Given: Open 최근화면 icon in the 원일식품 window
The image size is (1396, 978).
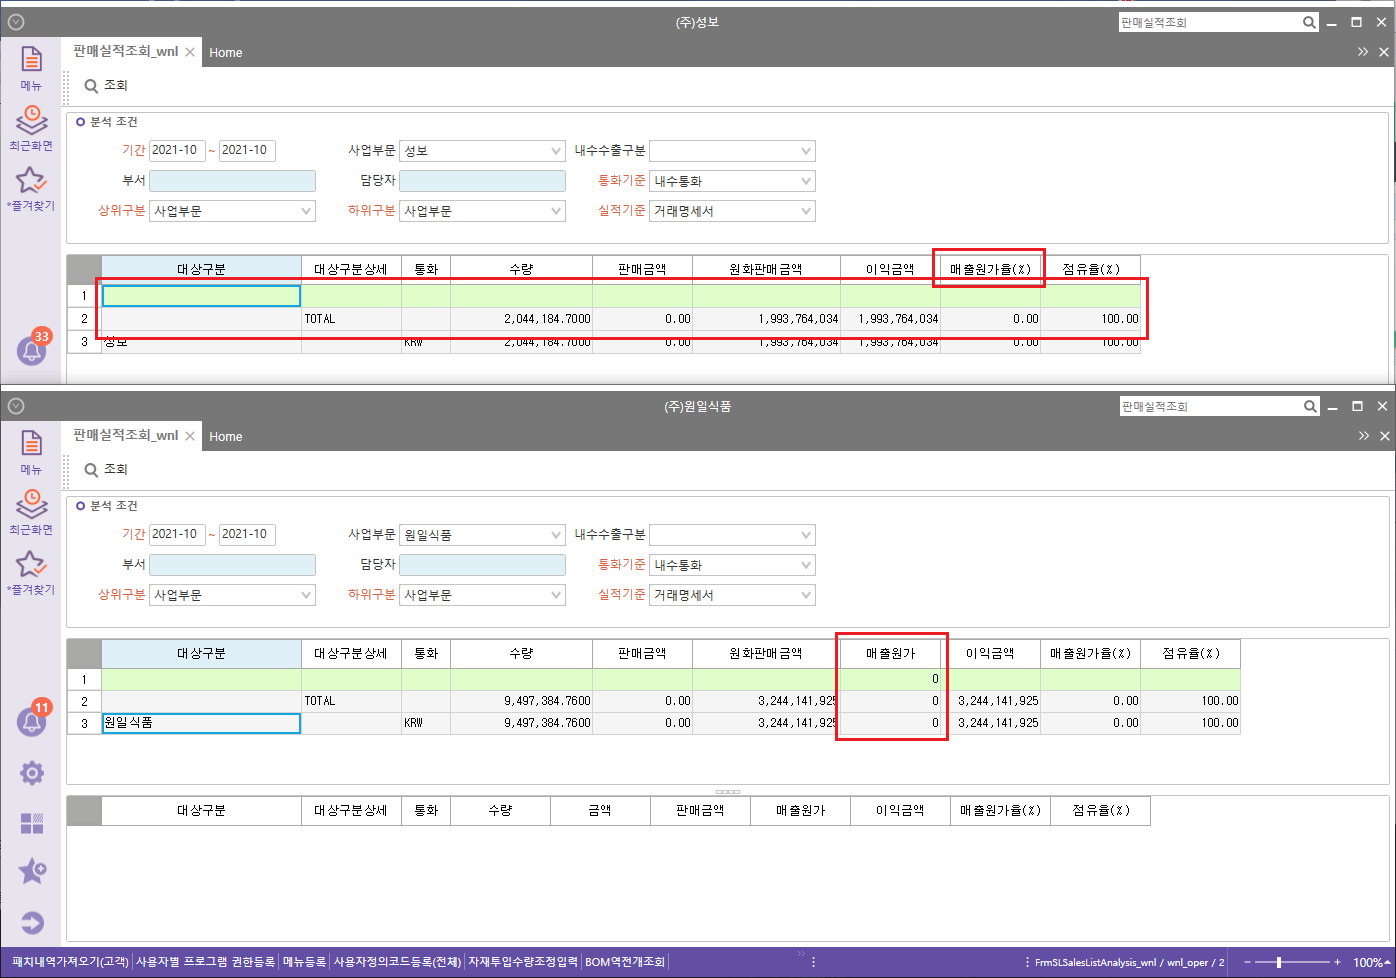Looking at the screenshot, I should pyautogui.click(x=31, y=504).
